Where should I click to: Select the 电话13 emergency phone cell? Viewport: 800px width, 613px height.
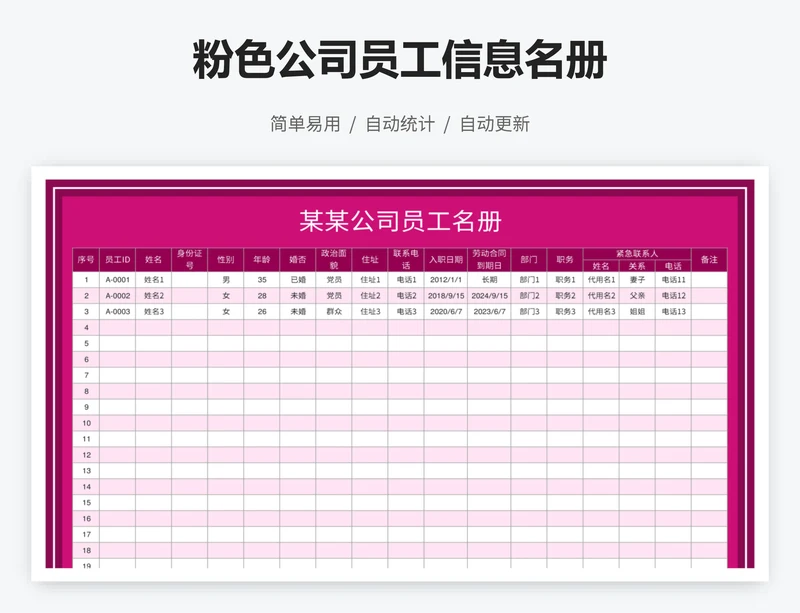tap(673, 311)
